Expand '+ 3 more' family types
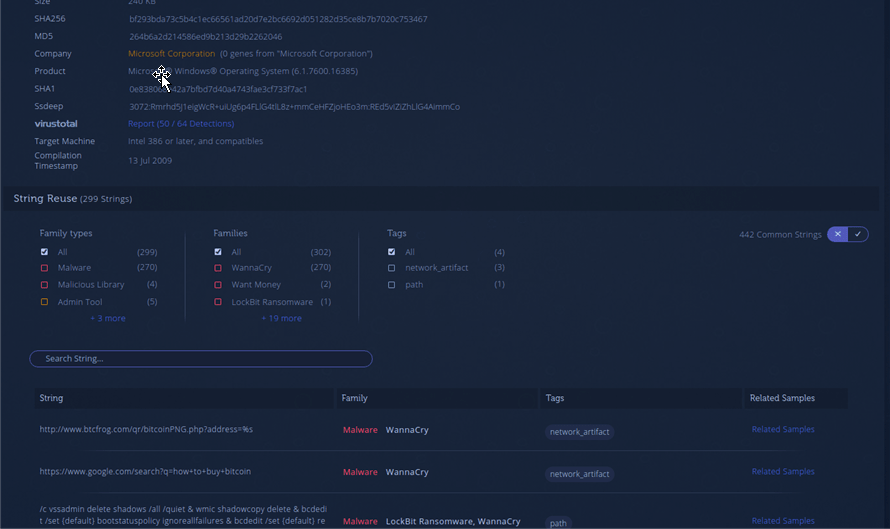Screen dimensions: 890x529 (108, 318)
